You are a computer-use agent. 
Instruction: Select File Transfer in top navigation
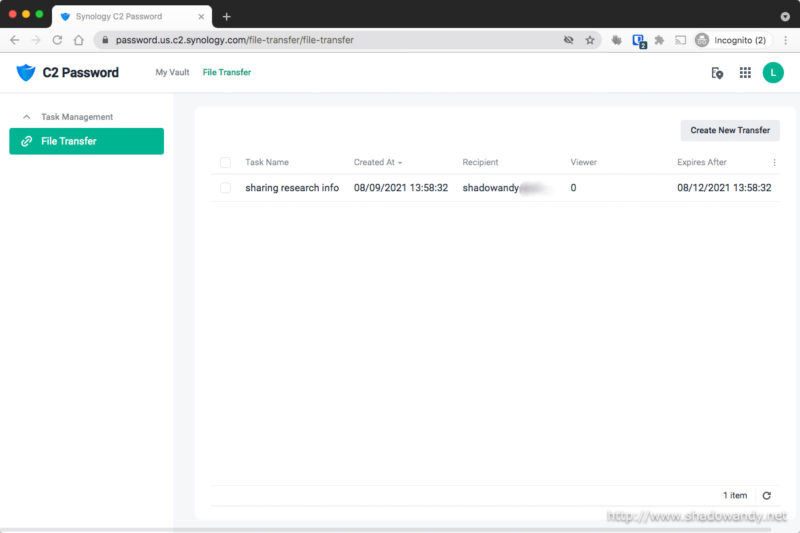pos(227,73)
